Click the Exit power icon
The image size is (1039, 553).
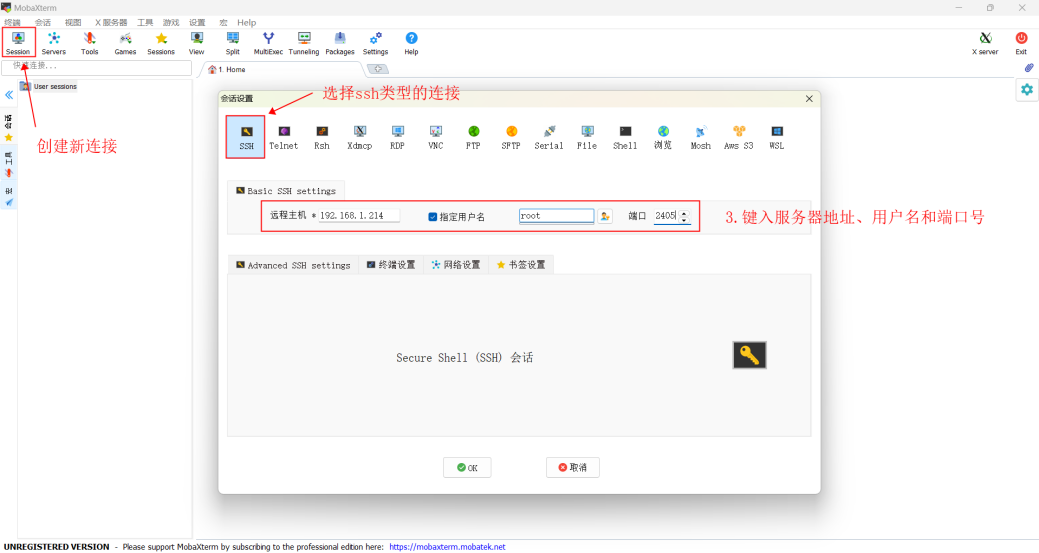click(1021, 43)
